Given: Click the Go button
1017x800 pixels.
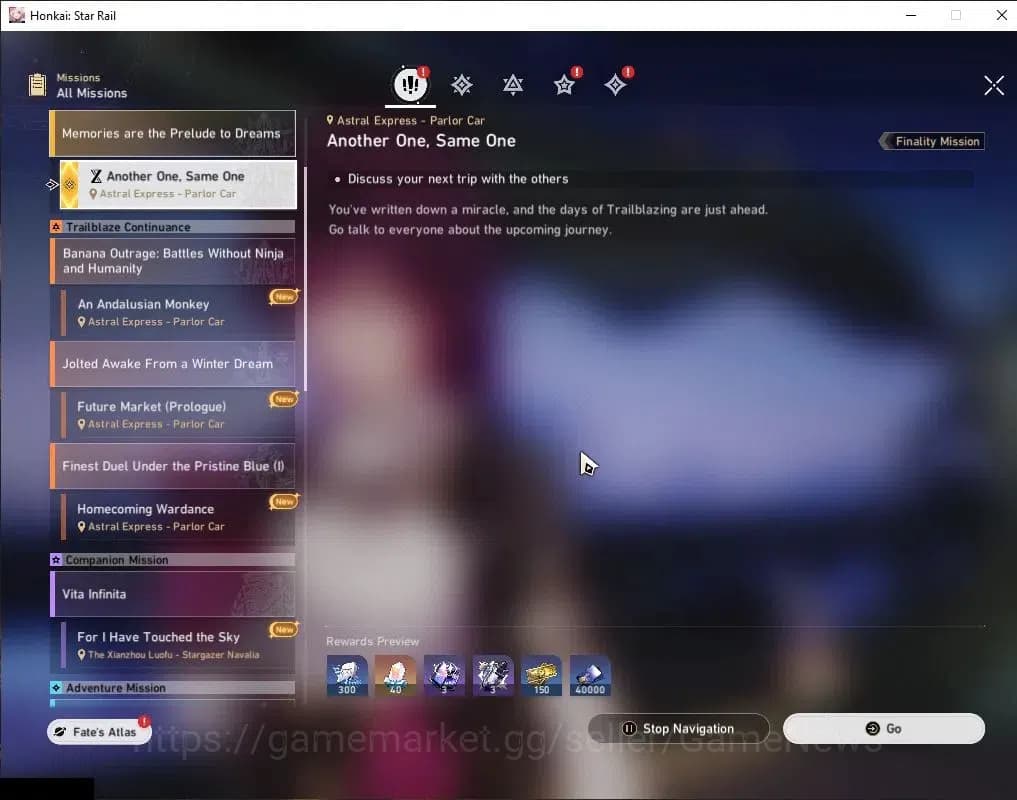Looking at the screenshot, I should coord(883,729).
